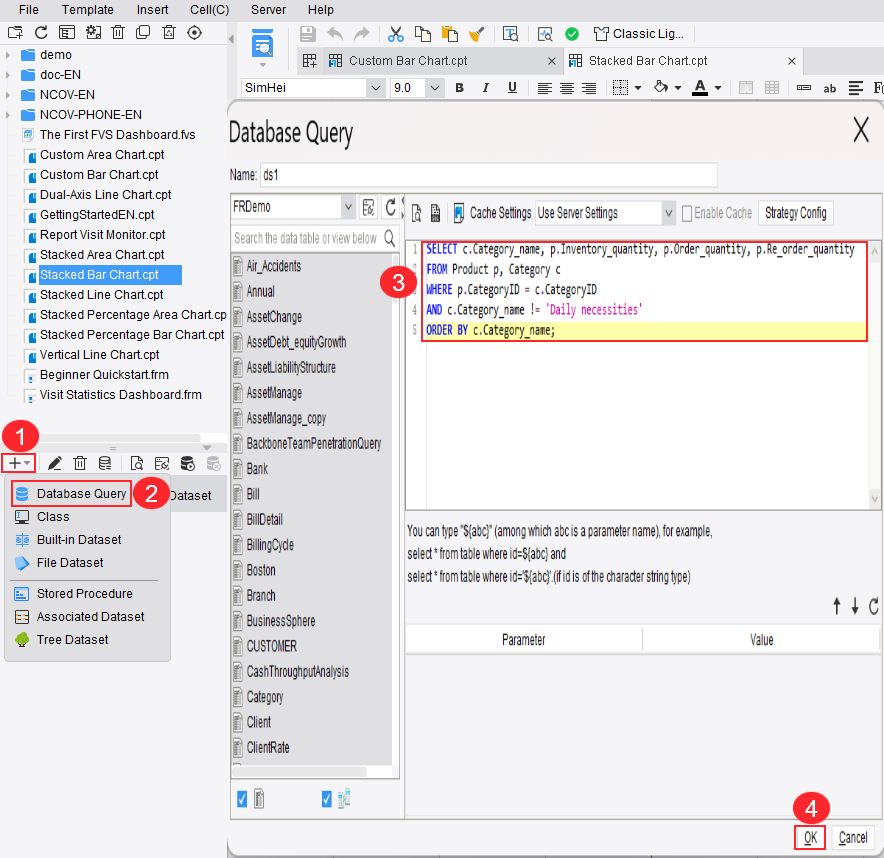Open the 9.0 font size dropdown

point(434,88)
